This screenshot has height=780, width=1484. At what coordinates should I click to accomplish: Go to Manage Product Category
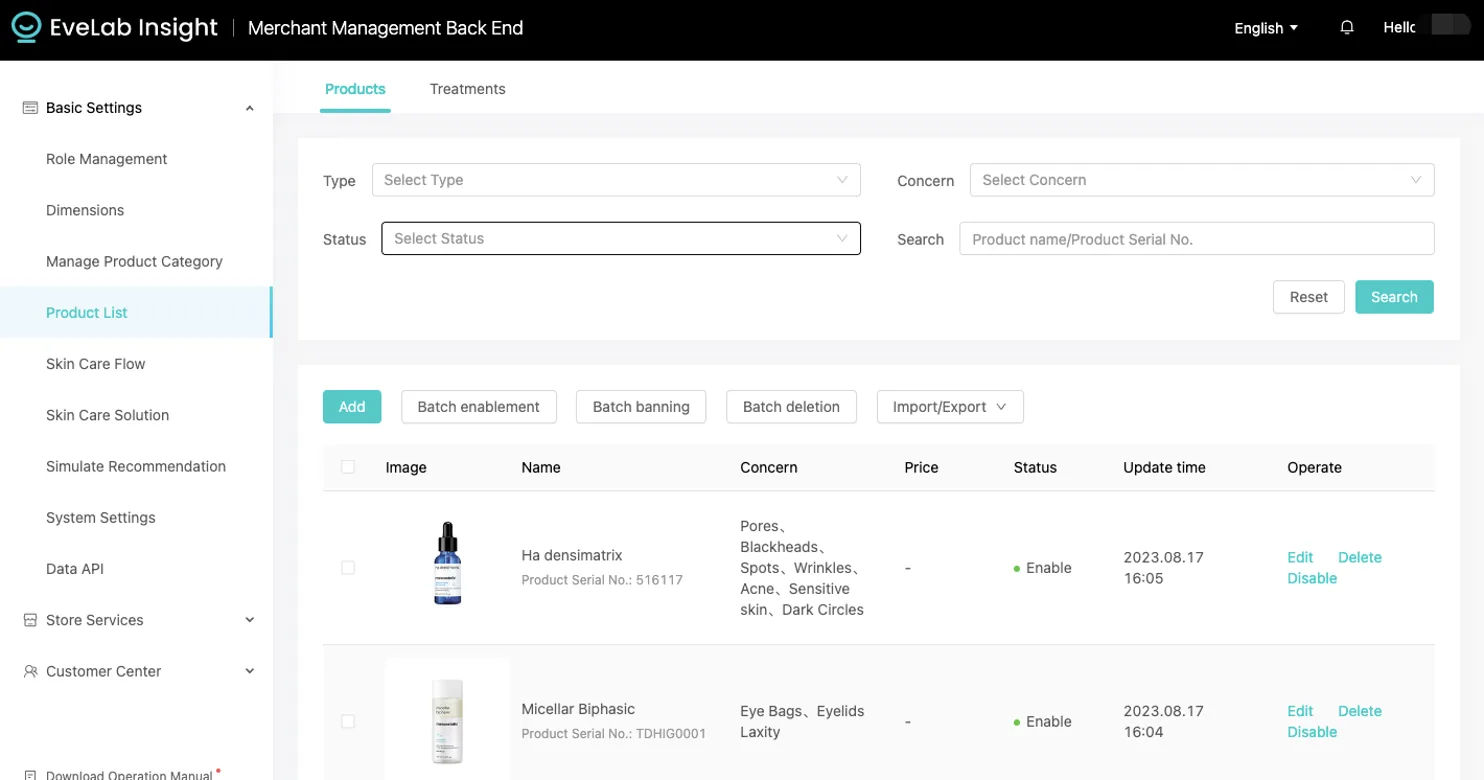point(136,261)
